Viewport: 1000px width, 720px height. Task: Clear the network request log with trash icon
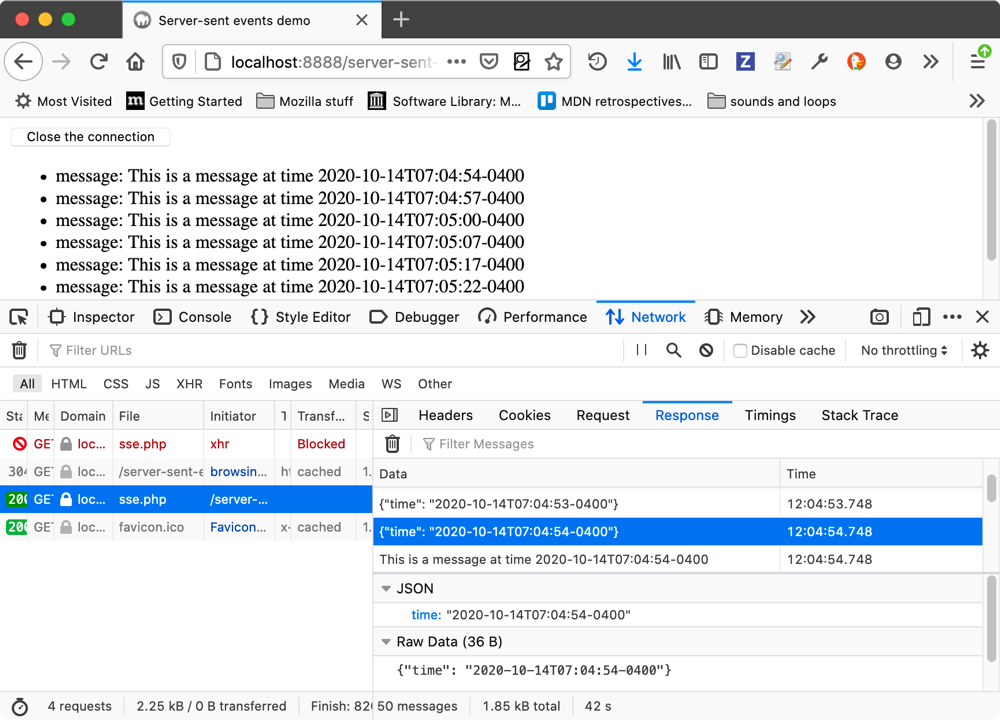(19, 350)
